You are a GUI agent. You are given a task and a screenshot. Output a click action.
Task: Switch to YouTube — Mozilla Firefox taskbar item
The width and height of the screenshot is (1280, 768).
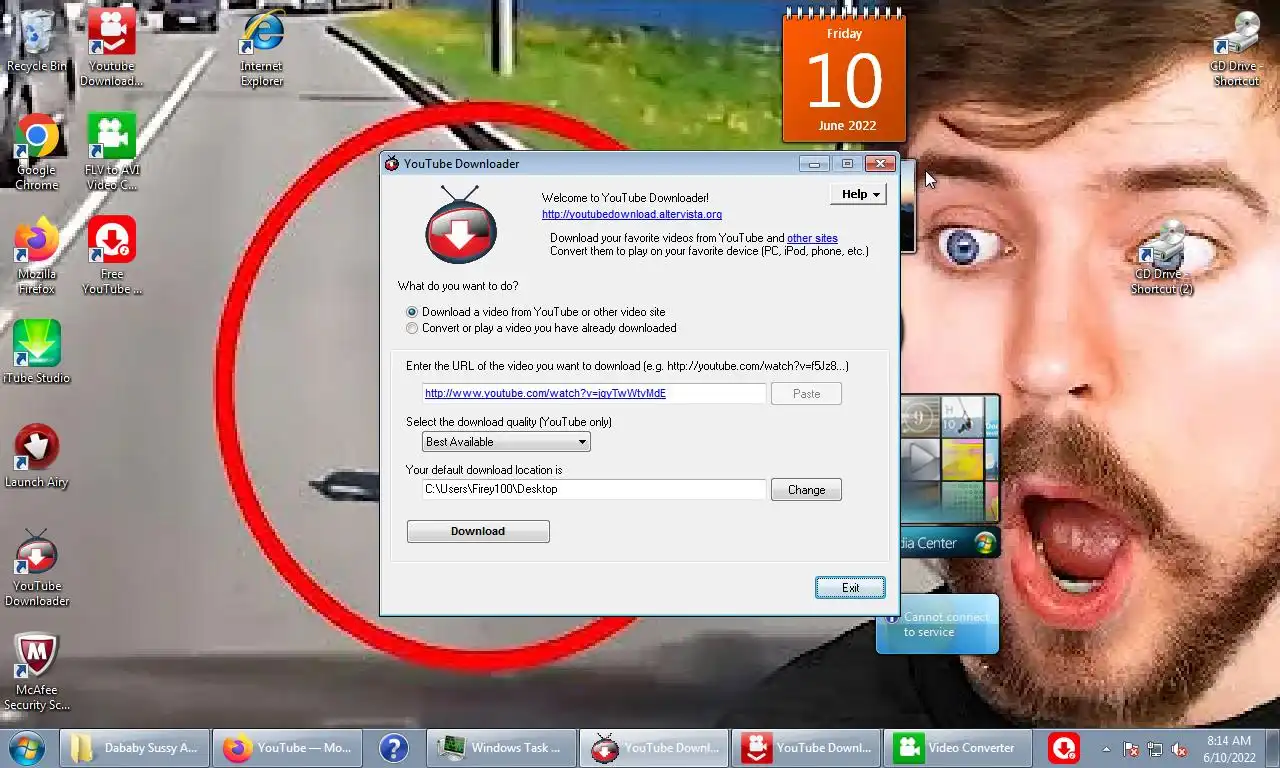pyautogui.click(x=287, y=748)
